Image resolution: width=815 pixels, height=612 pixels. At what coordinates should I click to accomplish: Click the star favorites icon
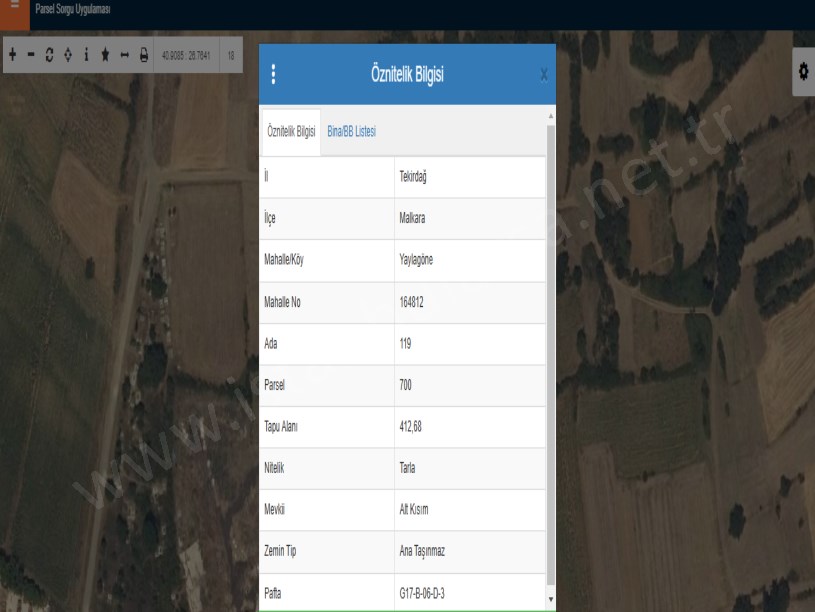106,54
